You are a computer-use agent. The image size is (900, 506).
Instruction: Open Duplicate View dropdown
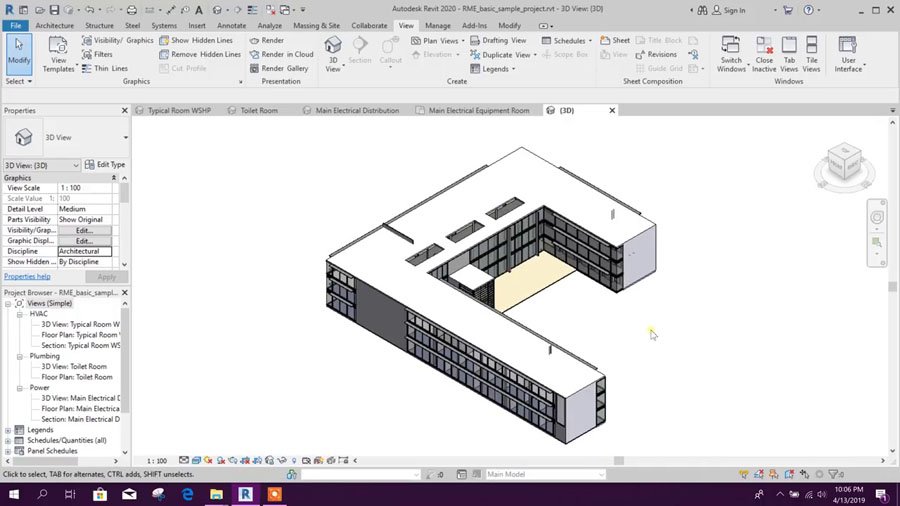click(503, 55)
